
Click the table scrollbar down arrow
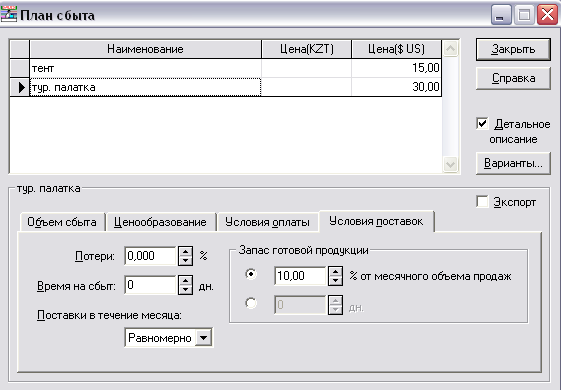(450, 165)
